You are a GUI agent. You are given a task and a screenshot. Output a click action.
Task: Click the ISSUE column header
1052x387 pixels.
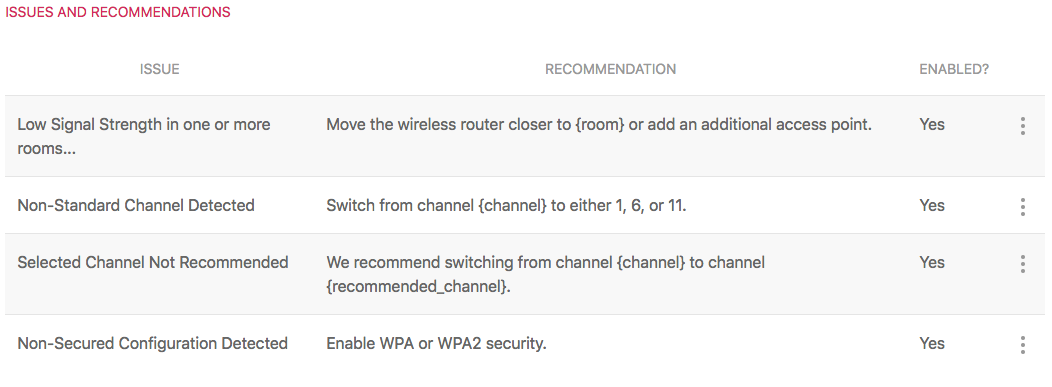(x=160, y=69)
